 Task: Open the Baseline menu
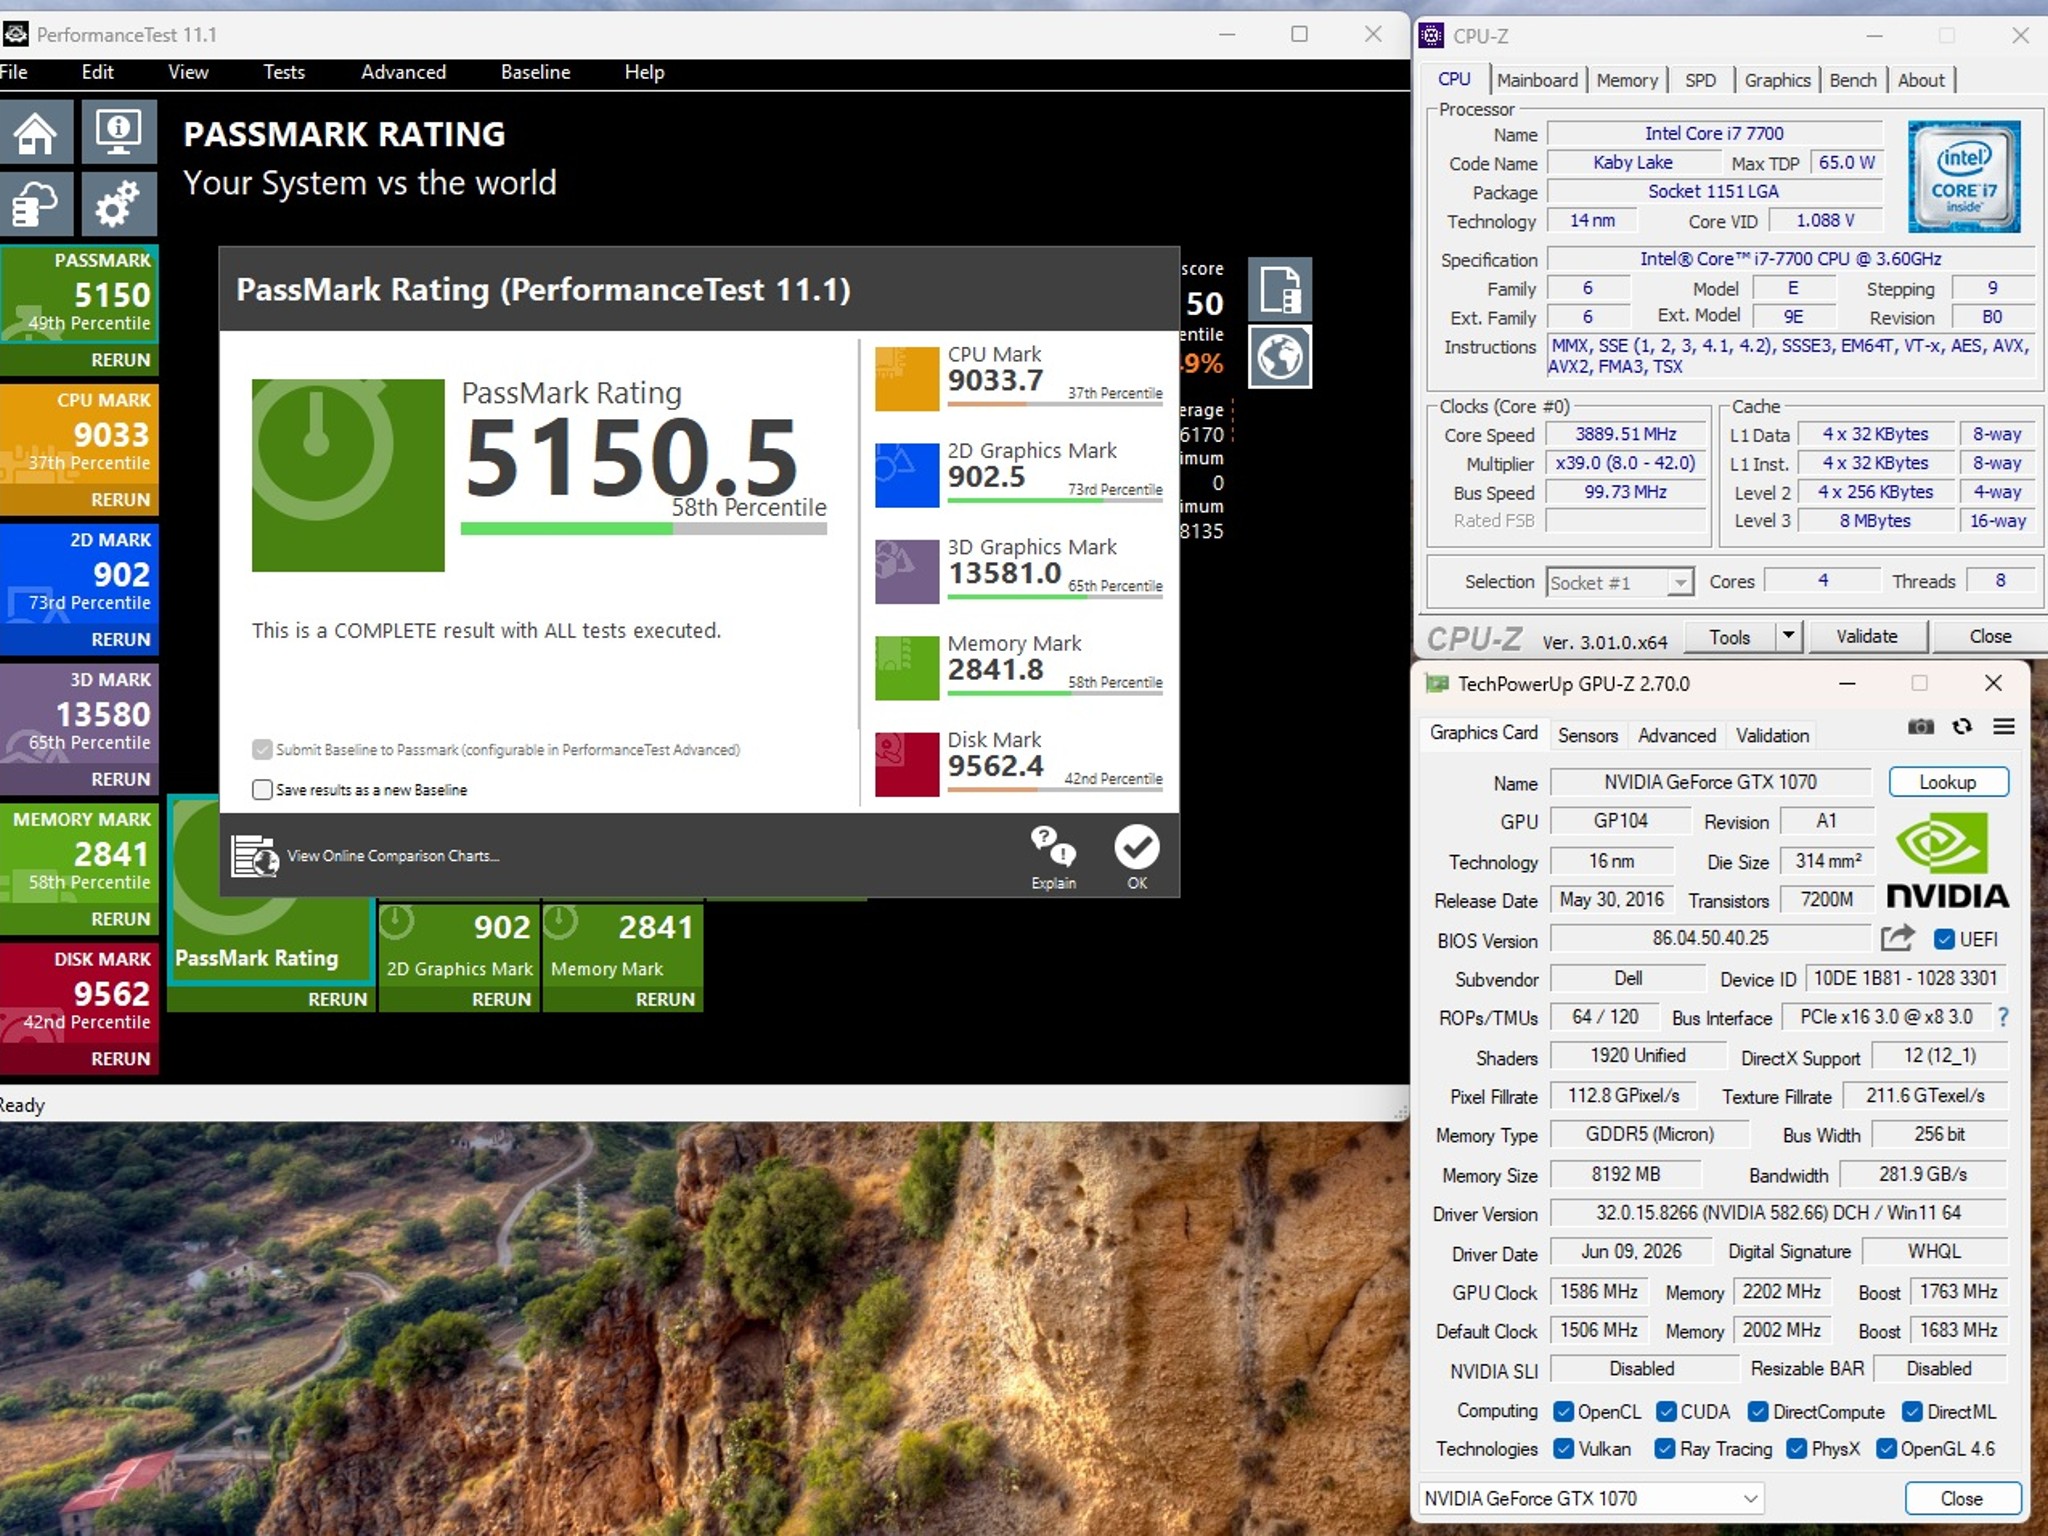coord(536,72)
